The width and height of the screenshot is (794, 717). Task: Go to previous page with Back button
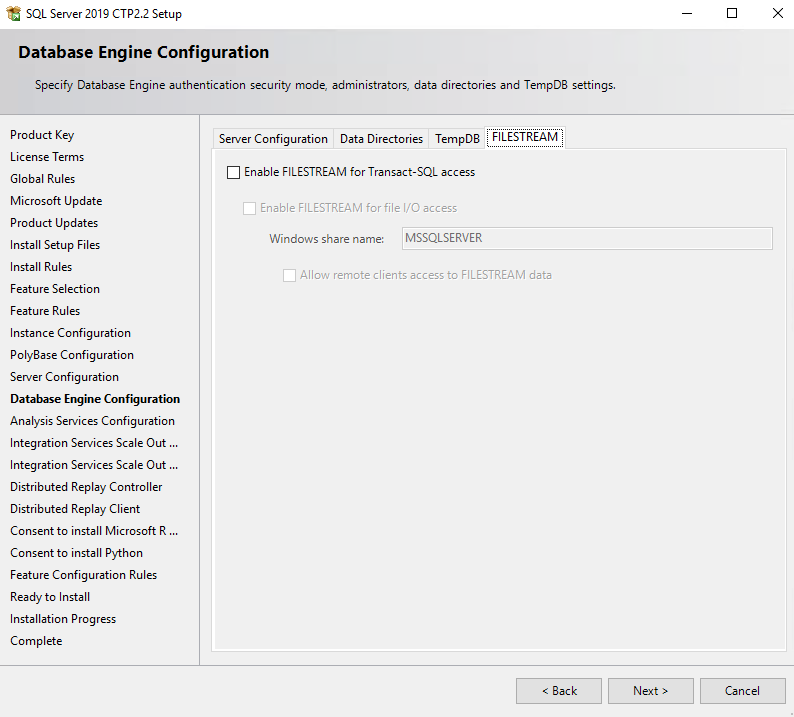click(x=559, y=691)
